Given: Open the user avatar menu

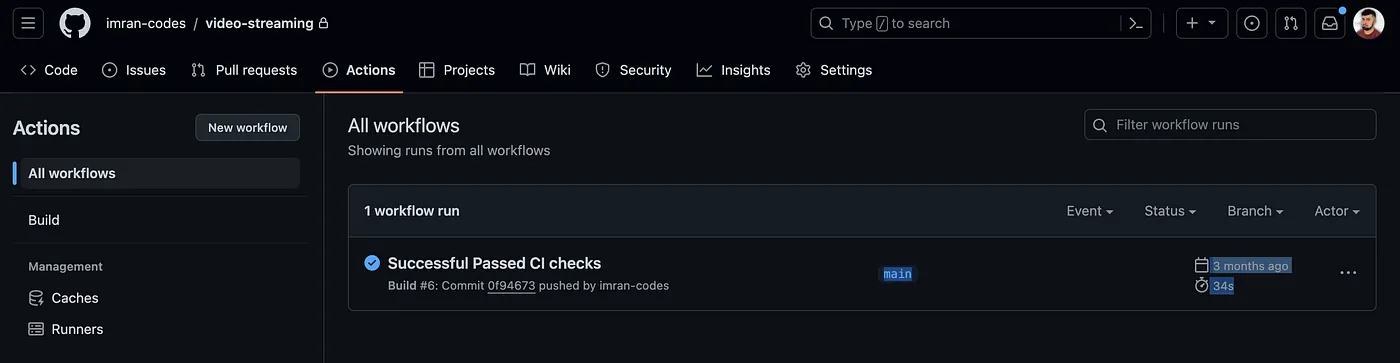Looking at the screenshot, I should pos(1369,23).
